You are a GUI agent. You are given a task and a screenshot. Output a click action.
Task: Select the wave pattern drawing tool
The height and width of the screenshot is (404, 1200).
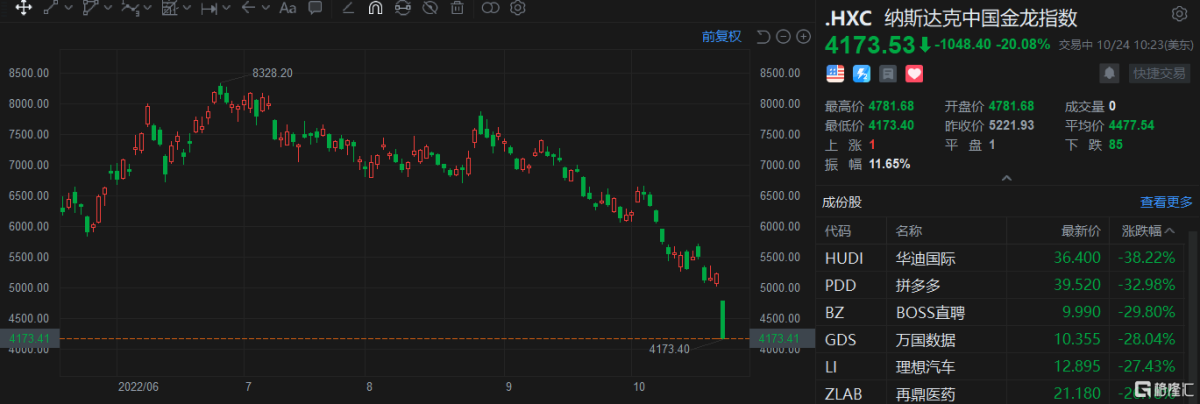(130, 8)
